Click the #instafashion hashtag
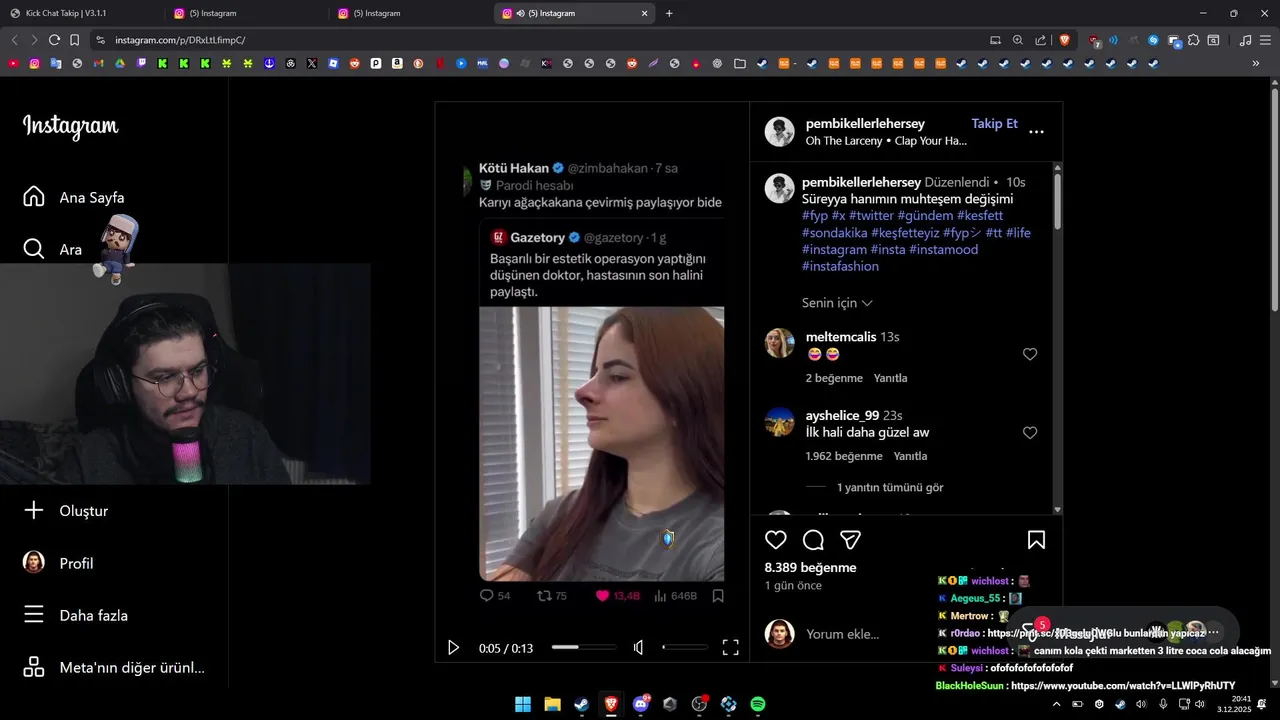Image resolution: width=1280 pixels, height=720 pixels. click(840, 267)
